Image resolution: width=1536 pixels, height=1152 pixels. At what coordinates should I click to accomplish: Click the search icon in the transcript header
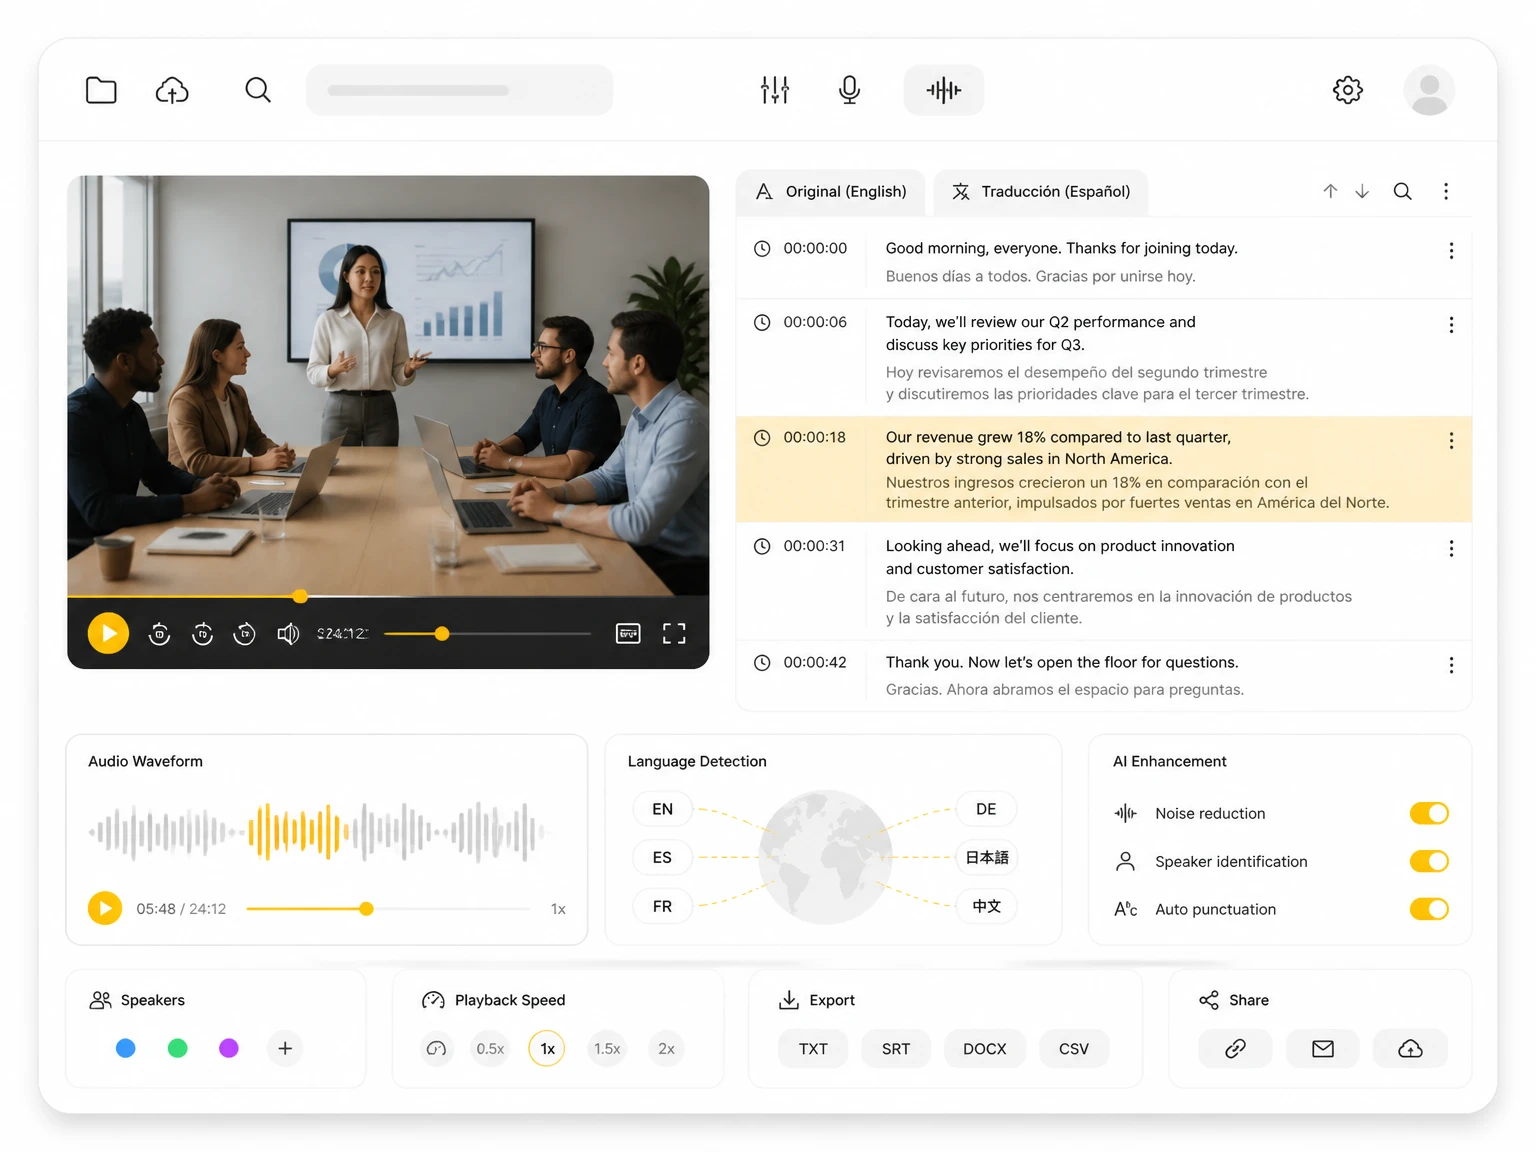tap(1403, 191)
